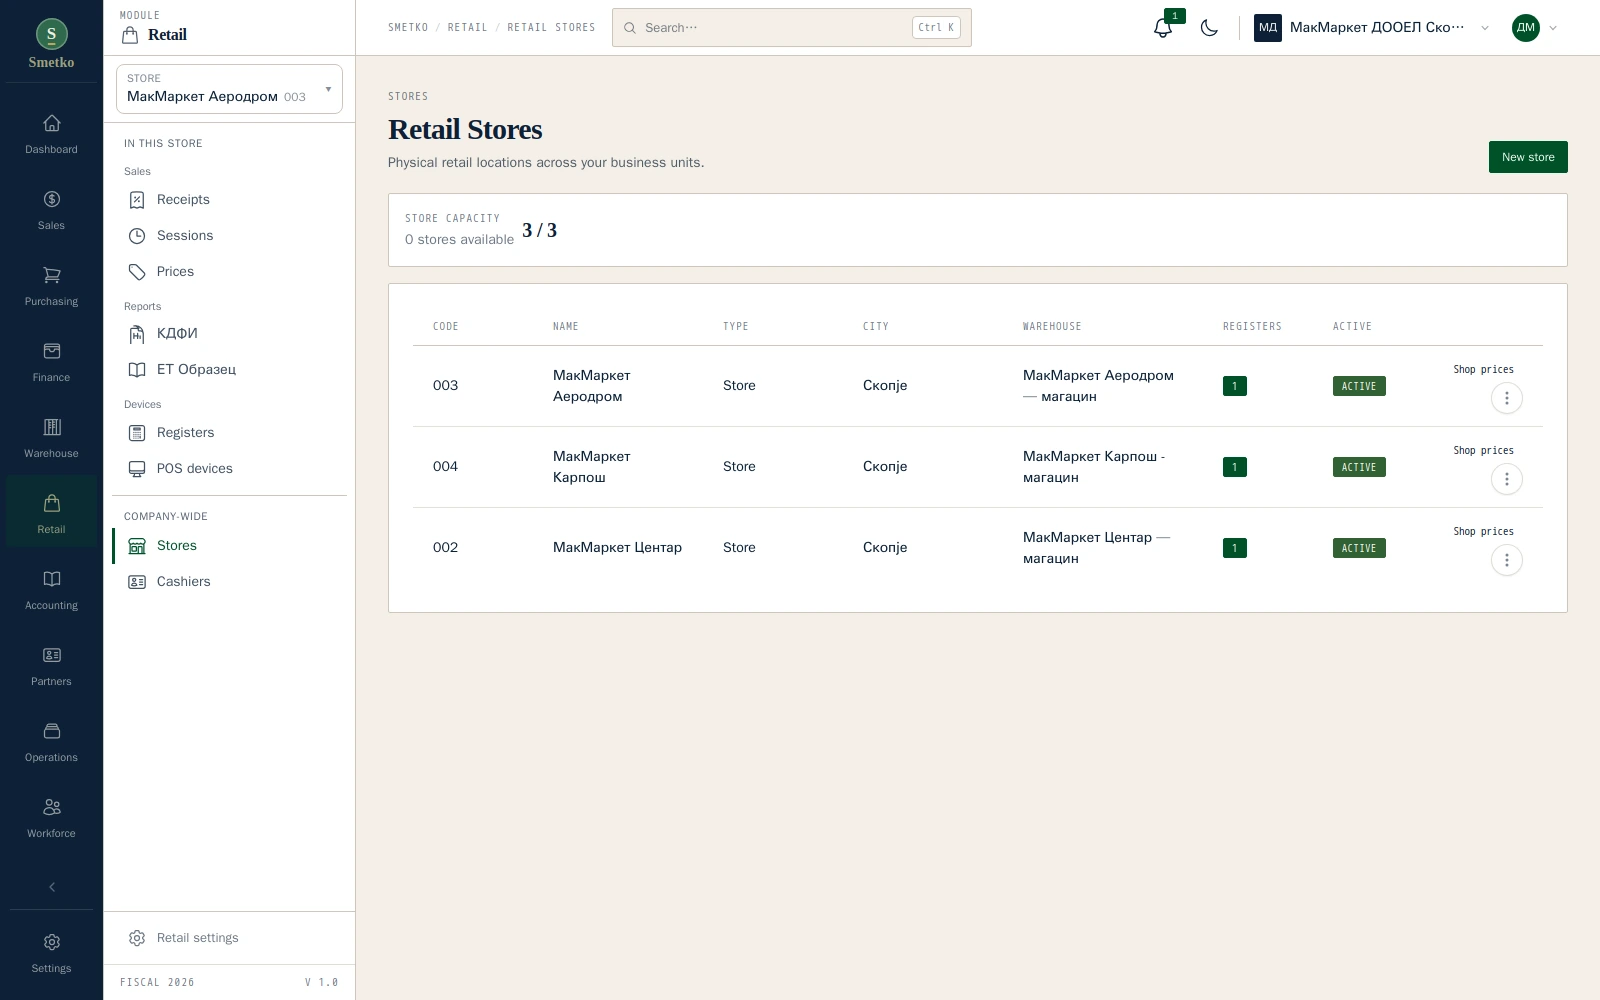Screen dimensions: 1600x1000
Task: Open the Workforce module
Action: click(x=51, y=819)
